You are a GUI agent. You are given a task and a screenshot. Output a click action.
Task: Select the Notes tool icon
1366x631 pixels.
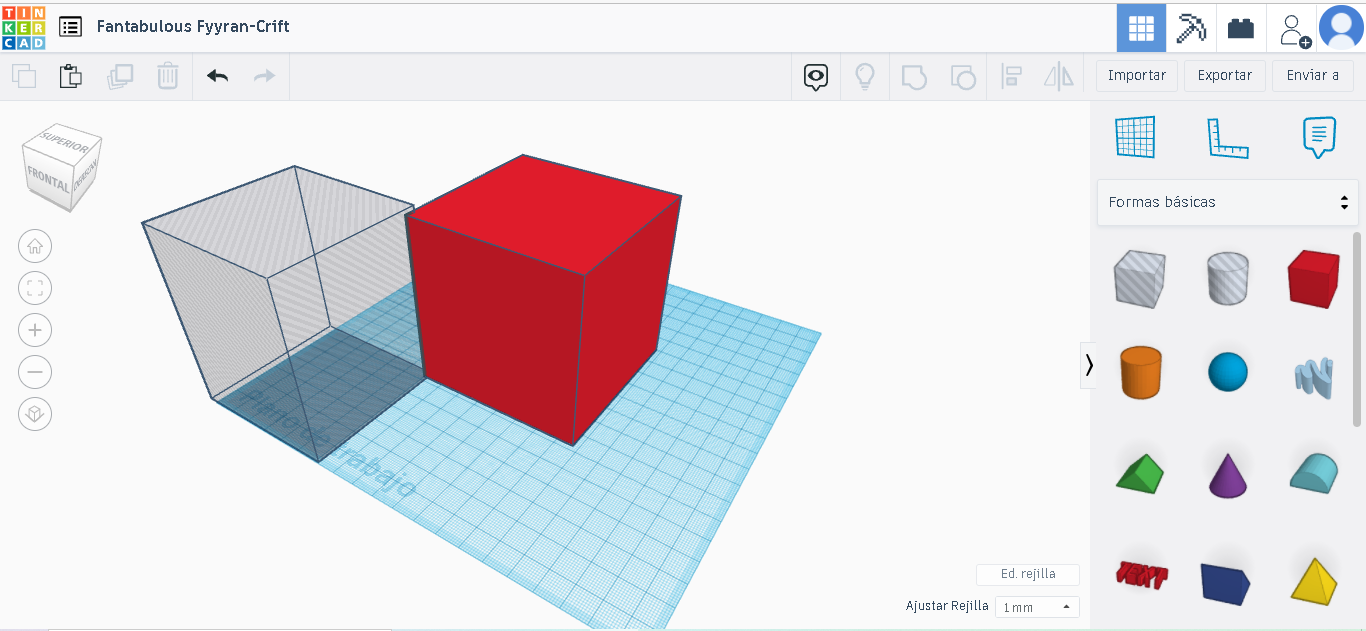[x=1319, y=137]
